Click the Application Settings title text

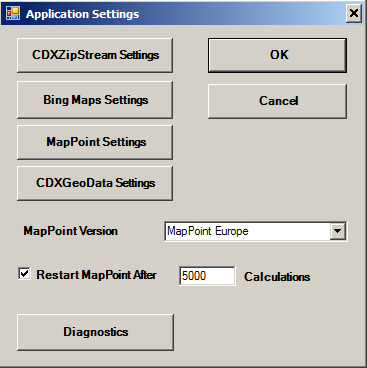tap(83, 14)
